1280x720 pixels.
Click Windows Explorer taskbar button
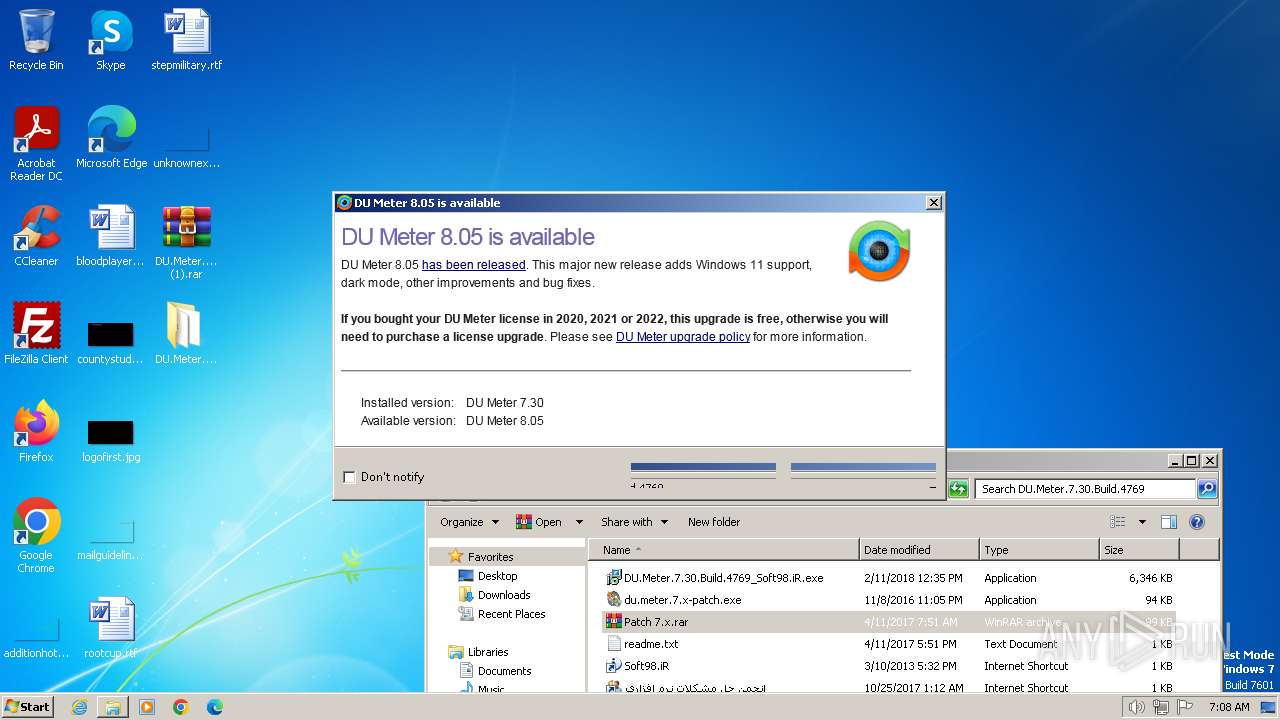(113, 707)
